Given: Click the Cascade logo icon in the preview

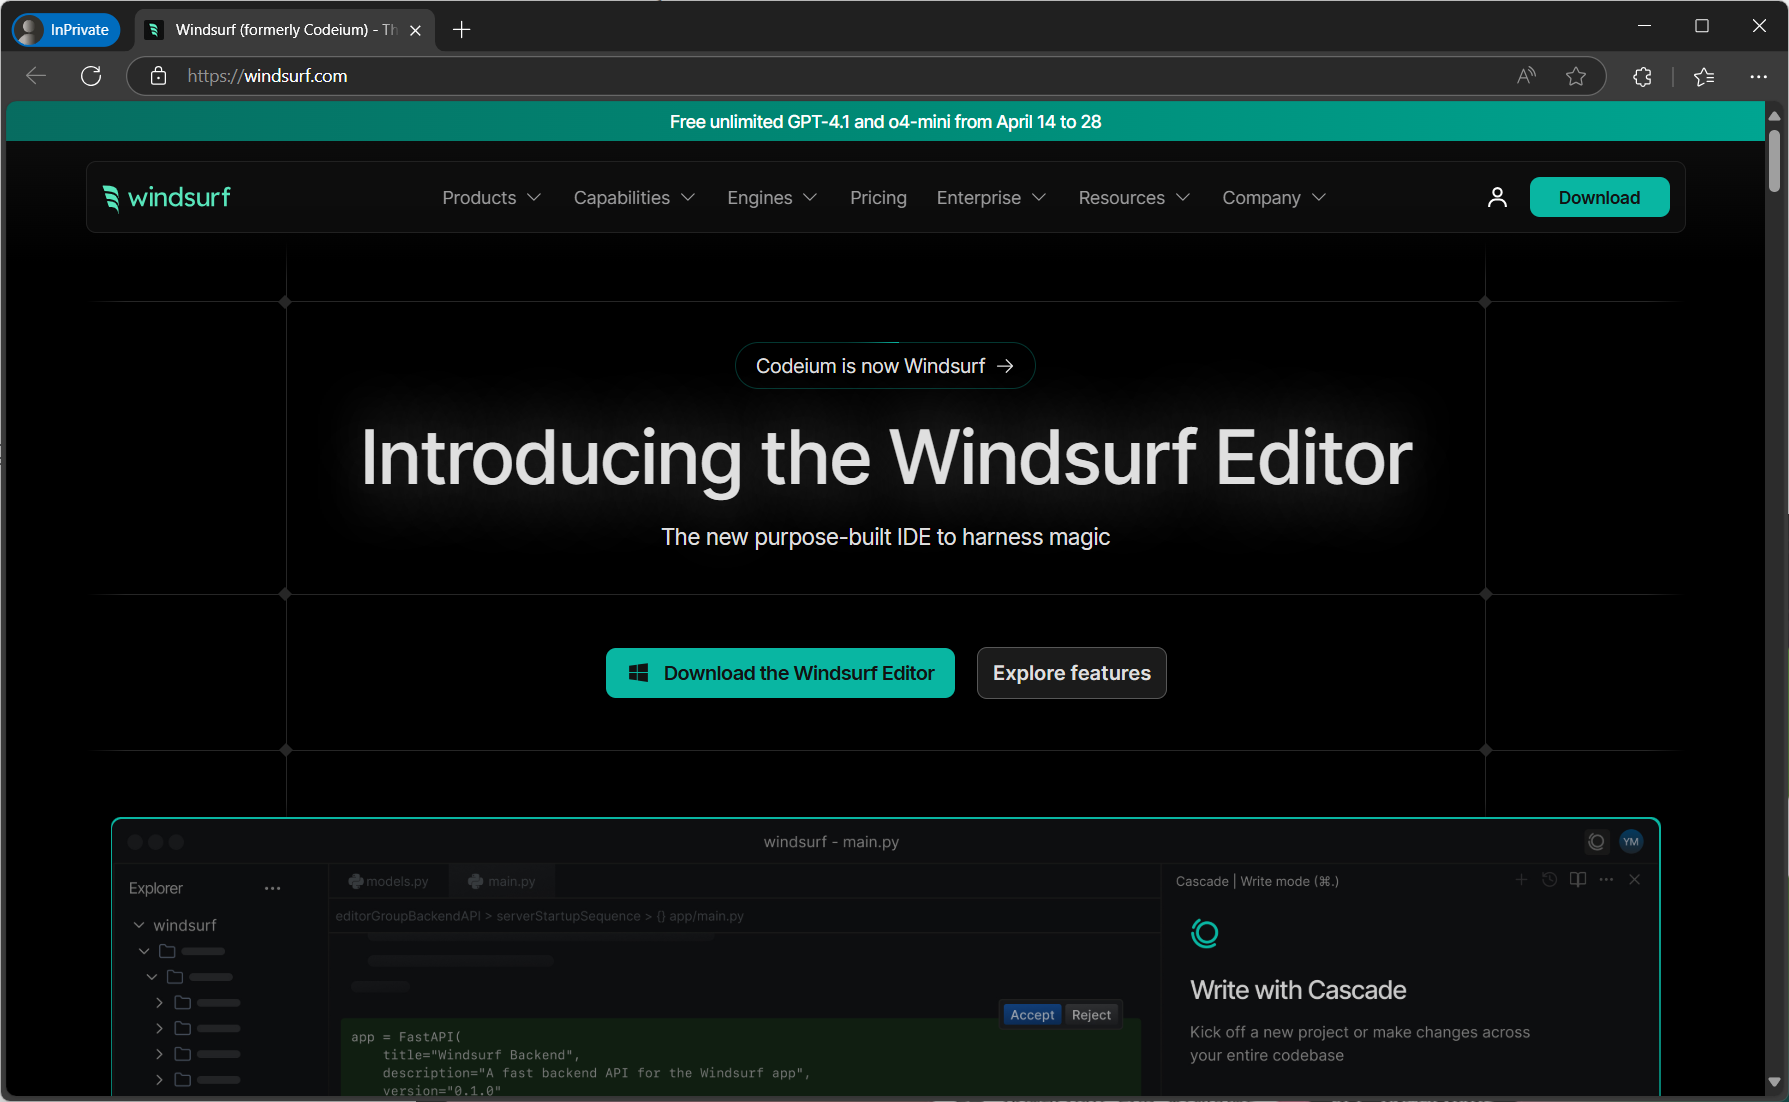Looking at the screenshot, I should pyautogui.click(x=1204, y=934).
